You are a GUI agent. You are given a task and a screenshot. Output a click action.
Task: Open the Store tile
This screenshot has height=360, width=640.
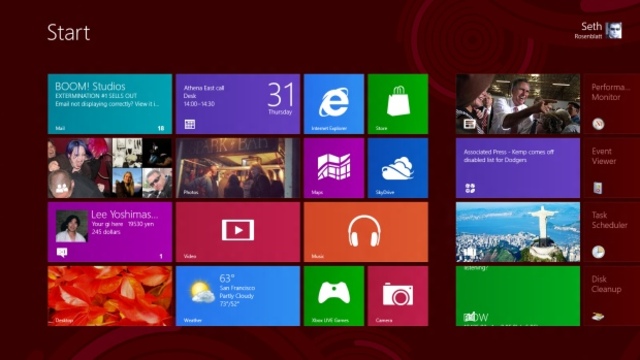(x=398, y=104)
